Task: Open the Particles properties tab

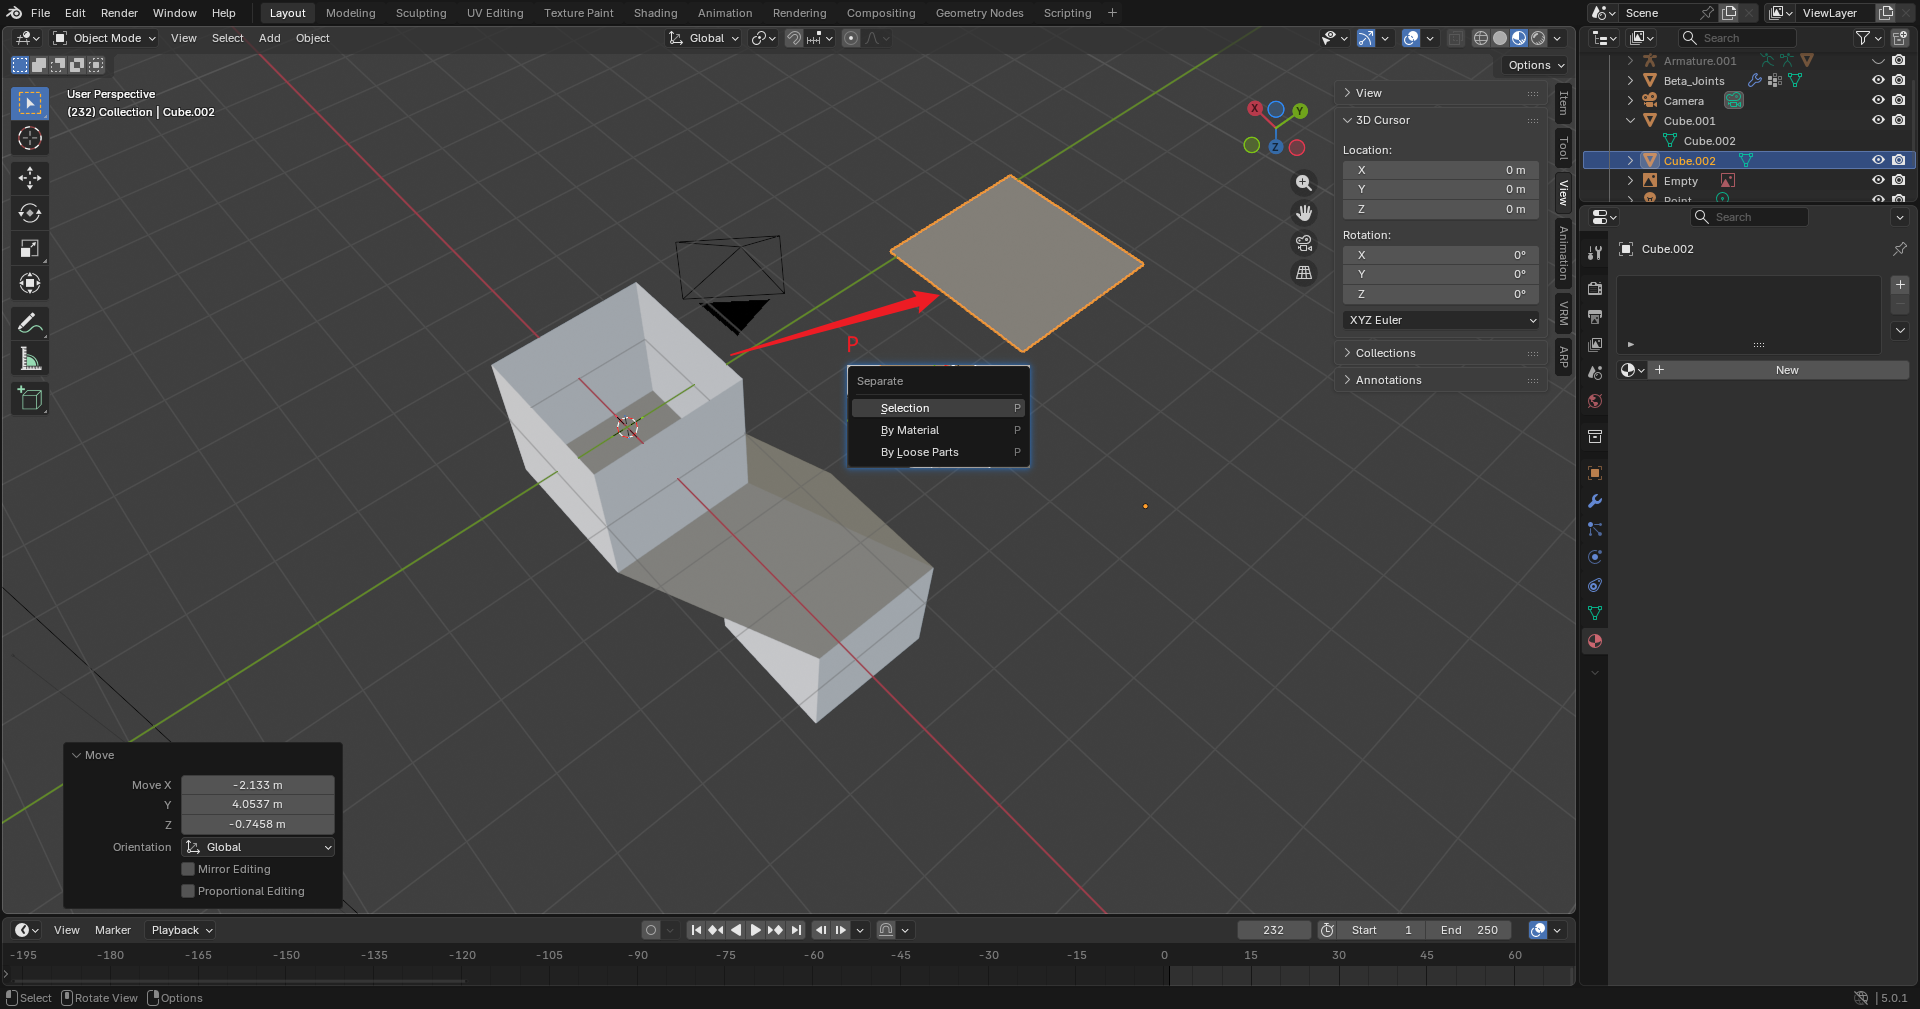Action: (x=1595, y=529)
